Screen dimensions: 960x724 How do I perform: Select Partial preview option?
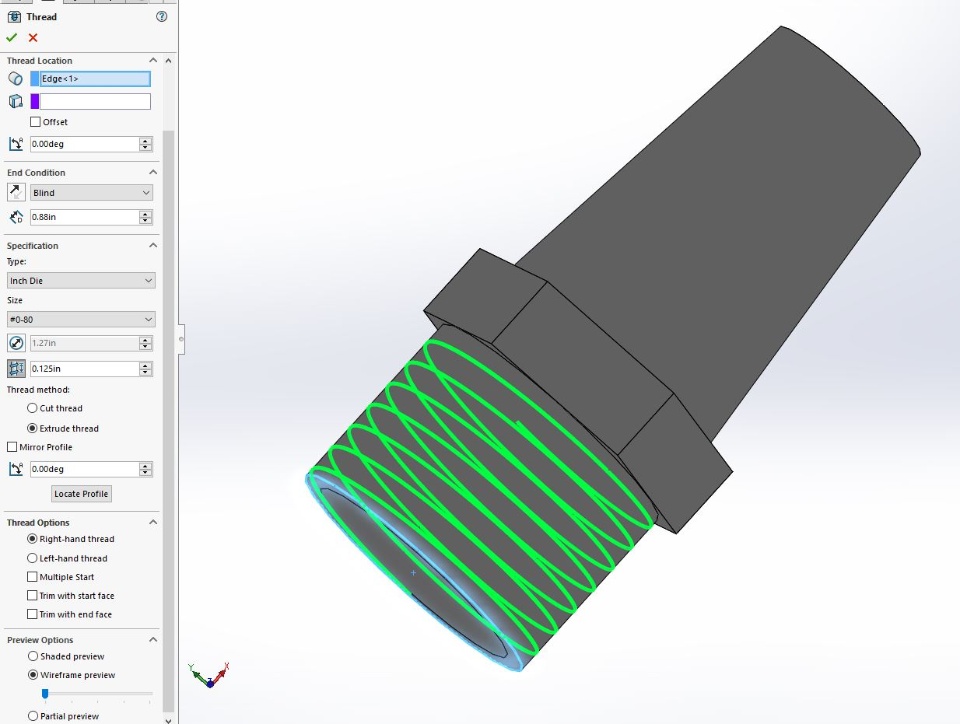point(32,716)
